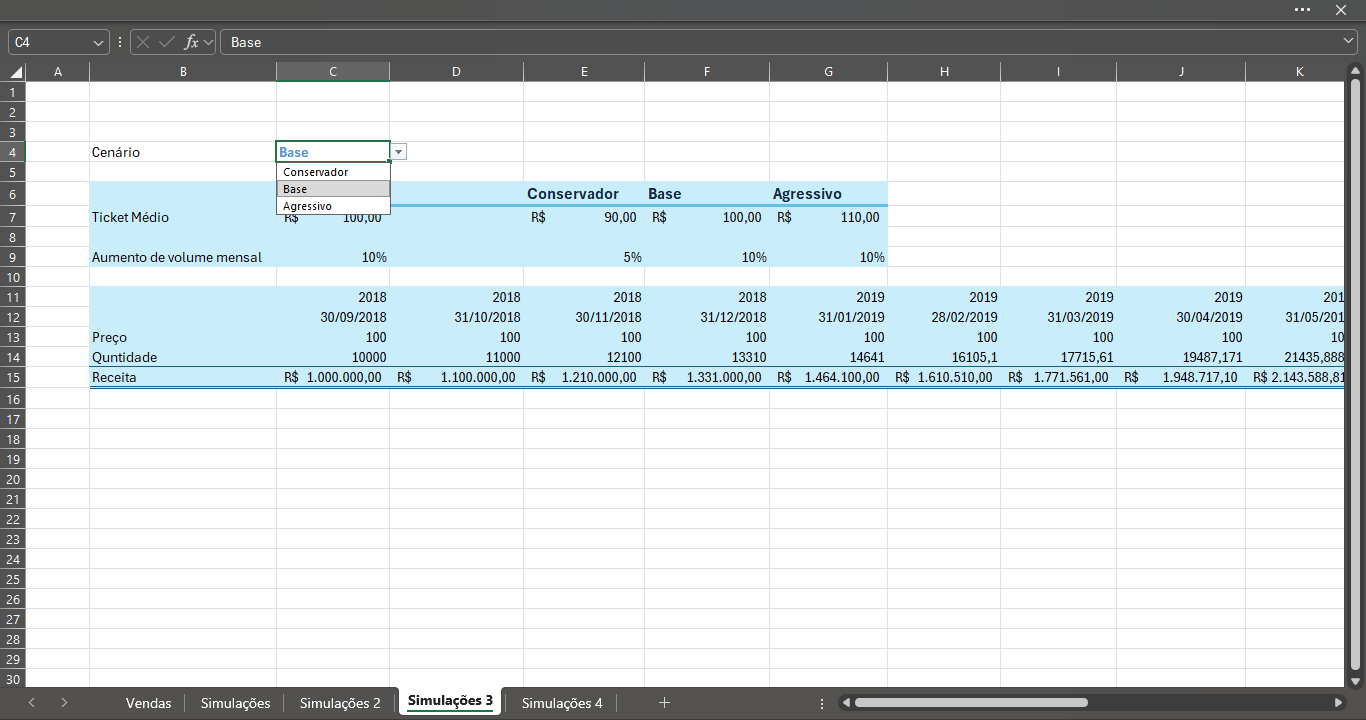1366x720 pixels.
Task: Select the R$ 90,00 ticket cell
Action: (584, 217)
